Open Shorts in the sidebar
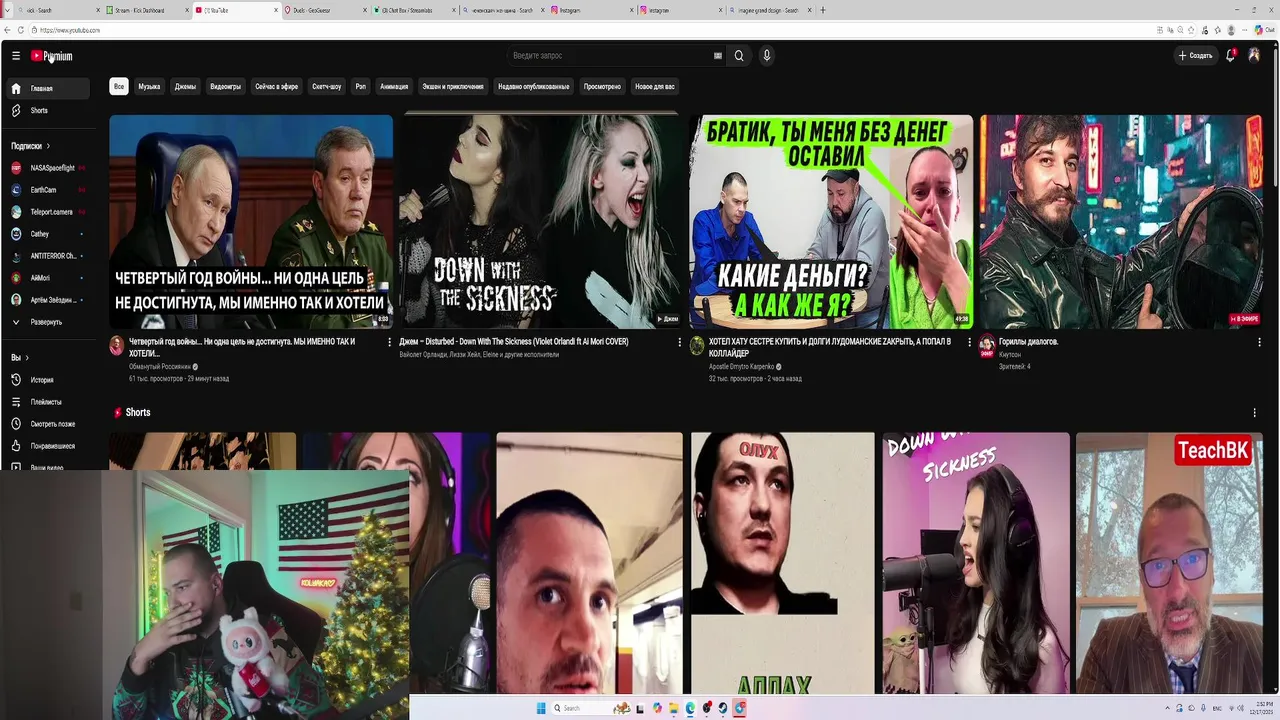This screenshot has width=1280, height=720. (x=47, y=110)
